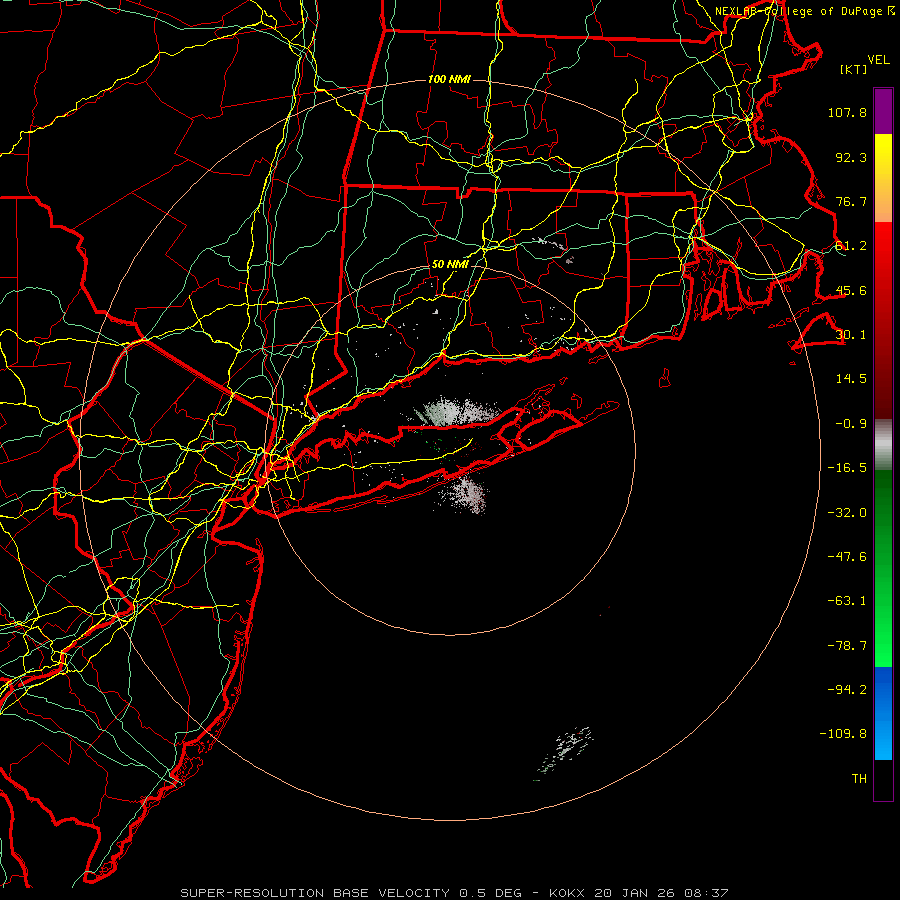Click the -78.7 legend value

[x=847, y=646]
